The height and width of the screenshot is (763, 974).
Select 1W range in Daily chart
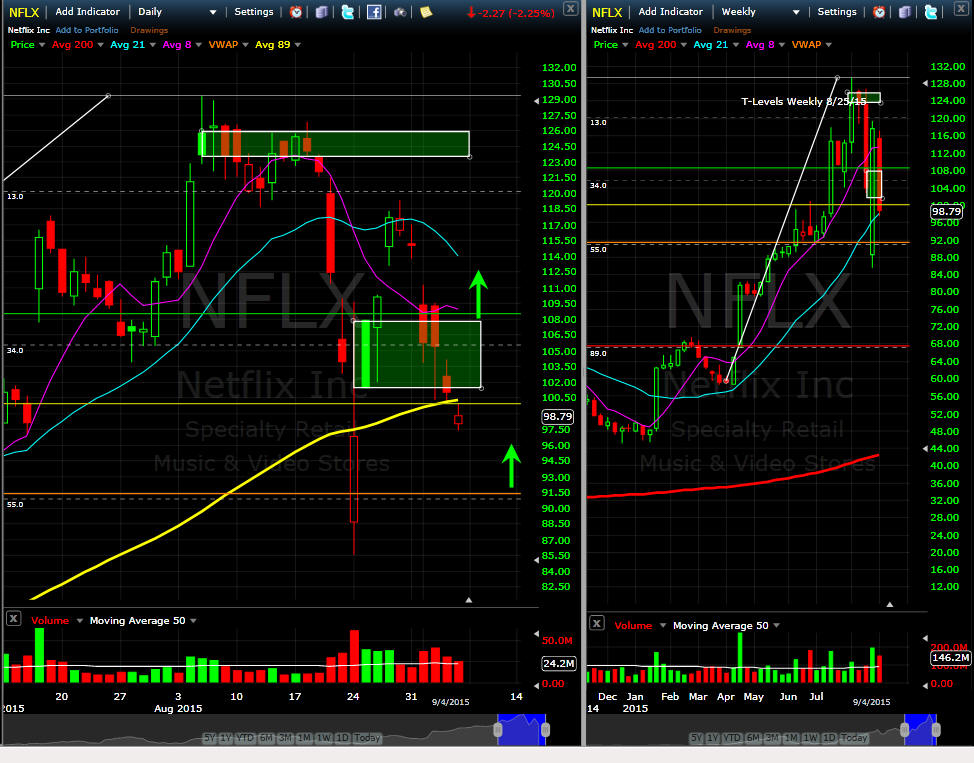[x=324, y=738]
